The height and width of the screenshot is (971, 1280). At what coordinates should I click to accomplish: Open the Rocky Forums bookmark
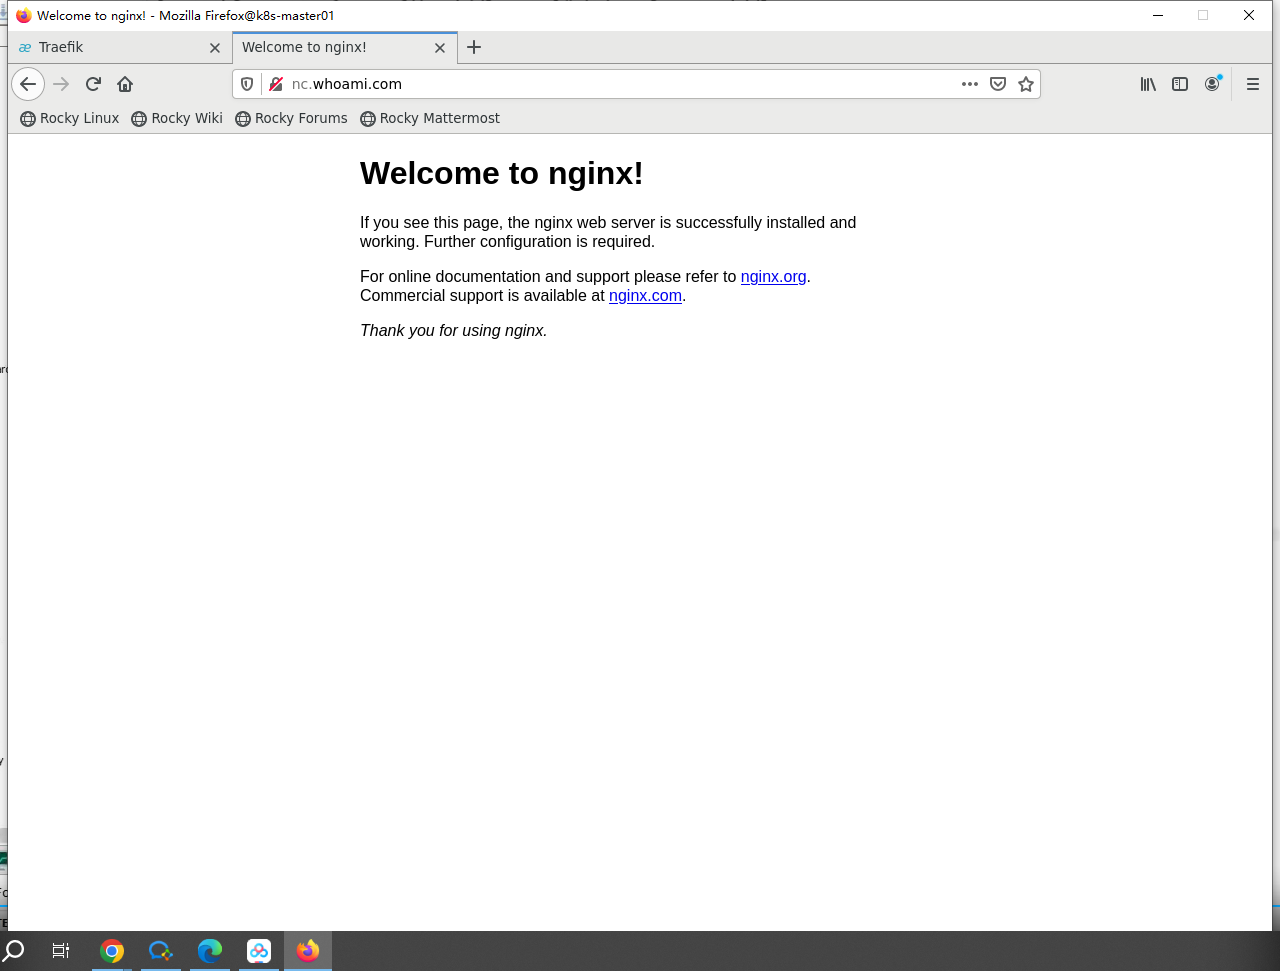(291, 118)
